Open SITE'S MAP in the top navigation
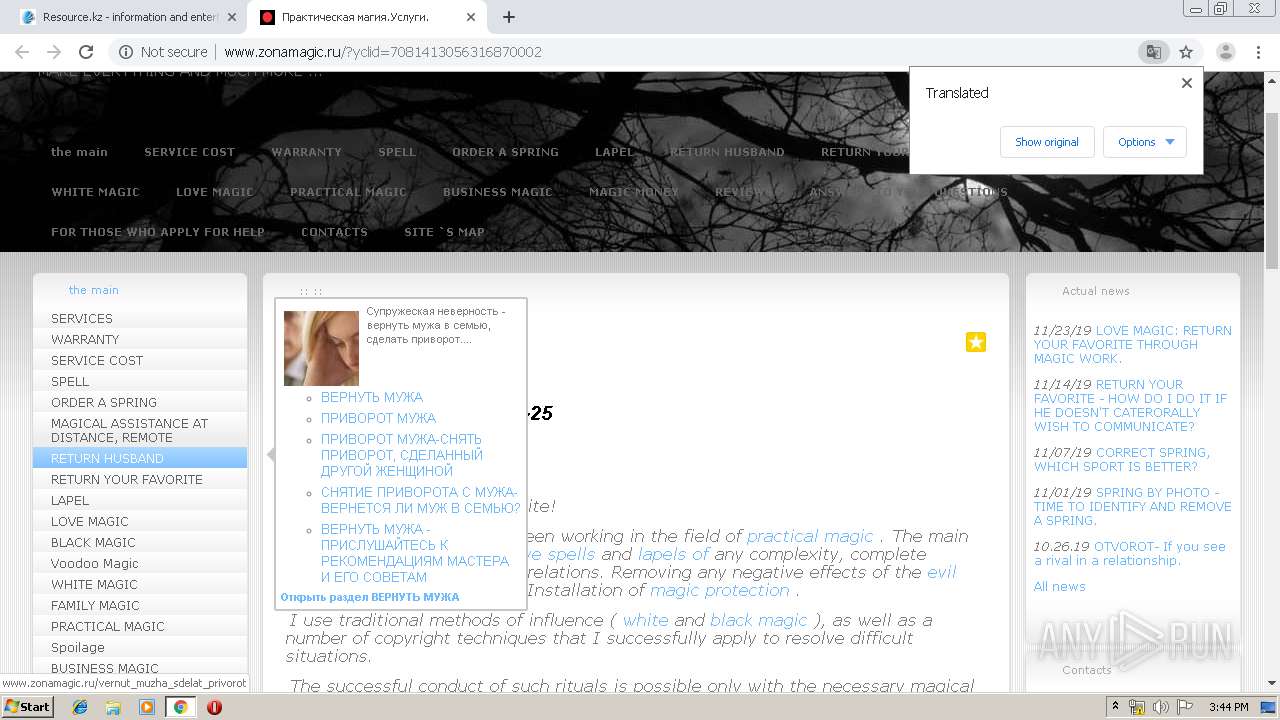 pyautogui.click(x=444, y=232)
